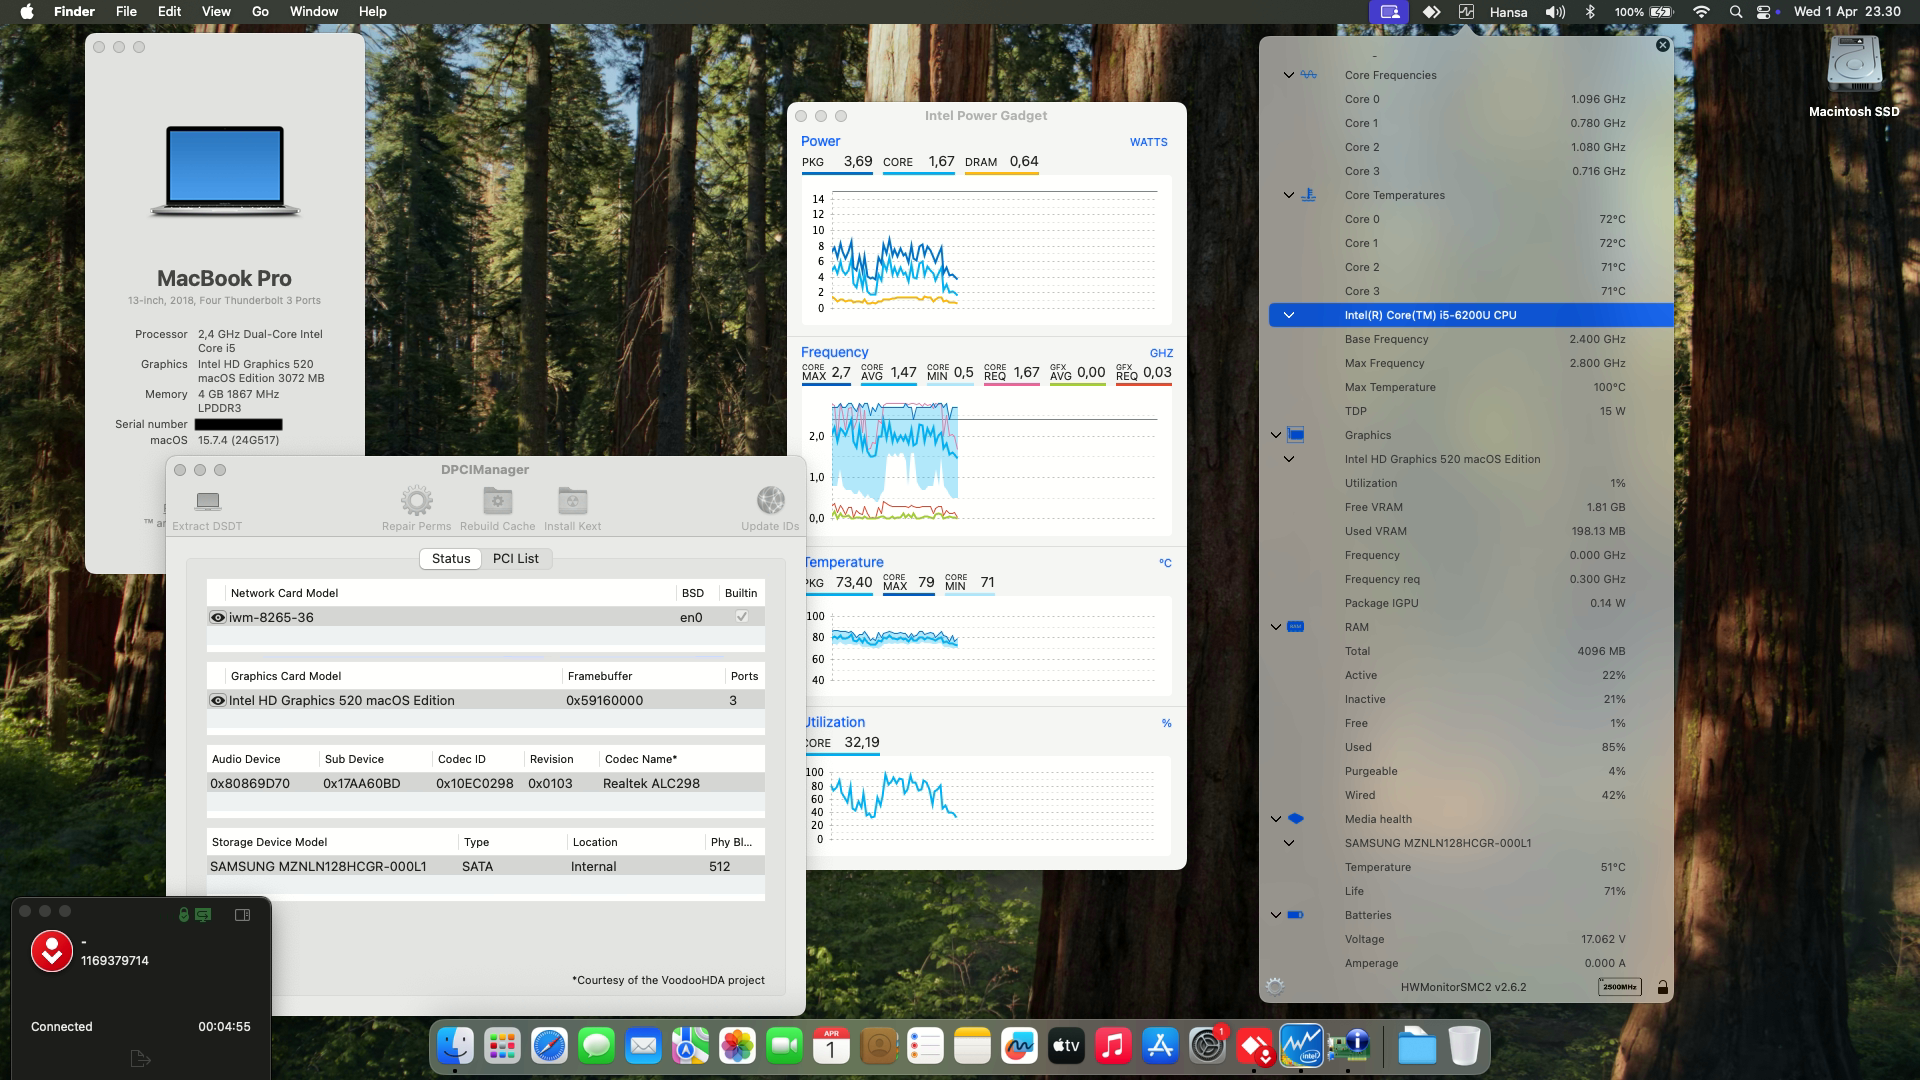Screen dimensions: 1920x1080
Task: Open Notes from the Dock
Action: [x=972, y=1046]
